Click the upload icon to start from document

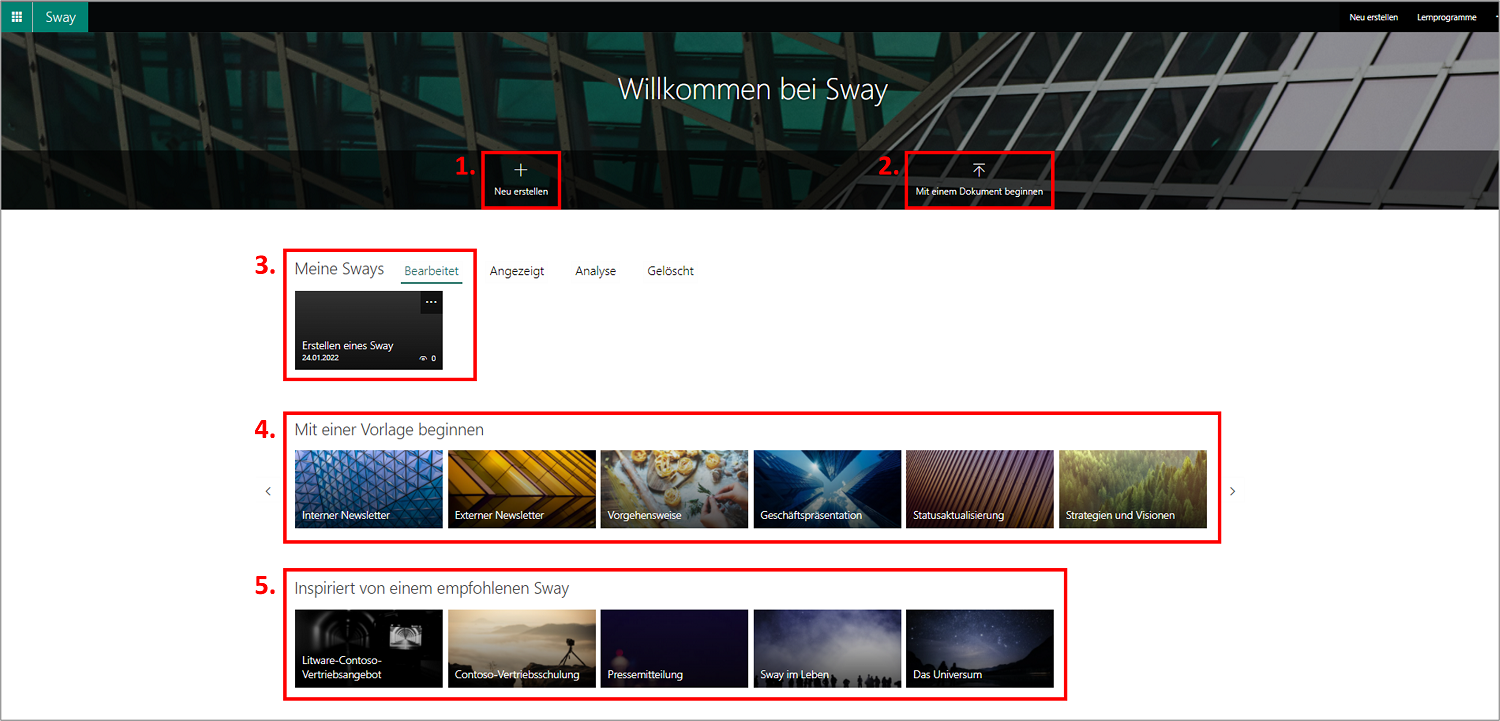(979, 170)
